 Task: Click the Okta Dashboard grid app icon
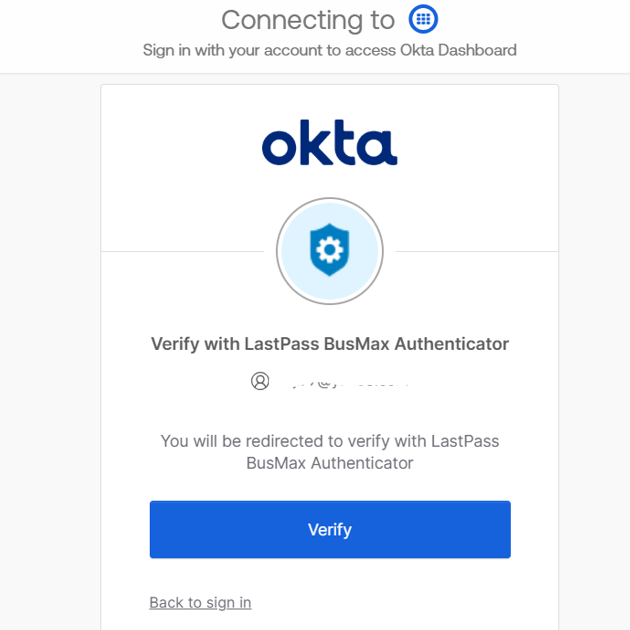click(423, 19)
